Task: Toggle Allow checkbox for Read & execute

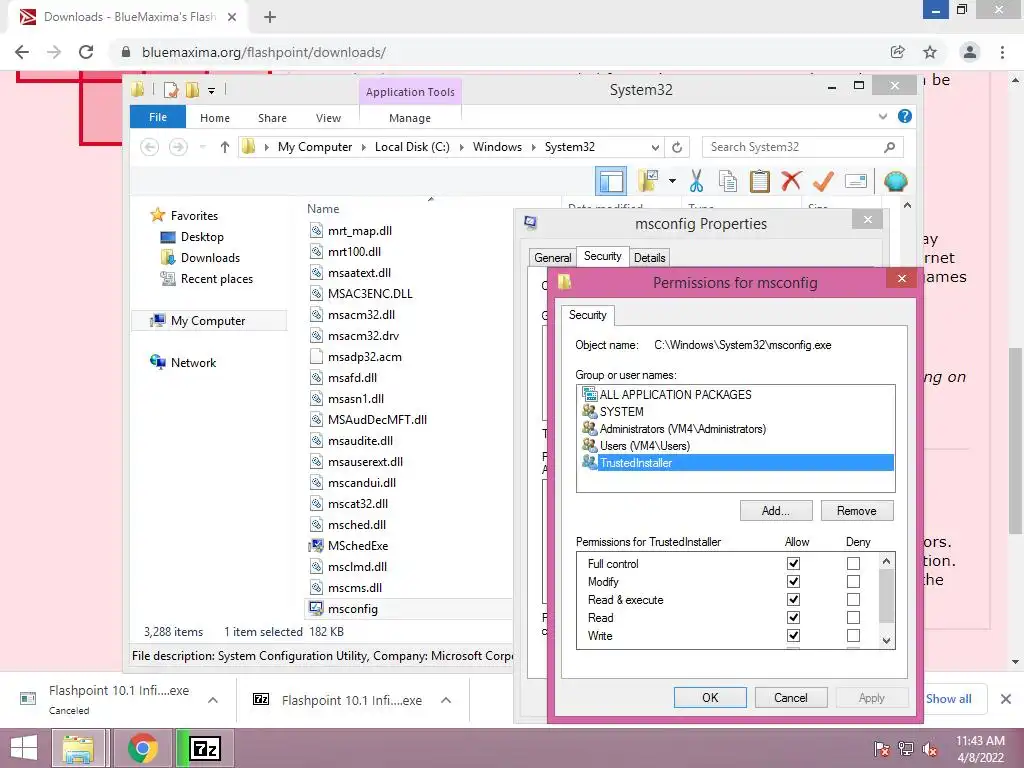Action: pyautogui.click(x=793, y=600)
